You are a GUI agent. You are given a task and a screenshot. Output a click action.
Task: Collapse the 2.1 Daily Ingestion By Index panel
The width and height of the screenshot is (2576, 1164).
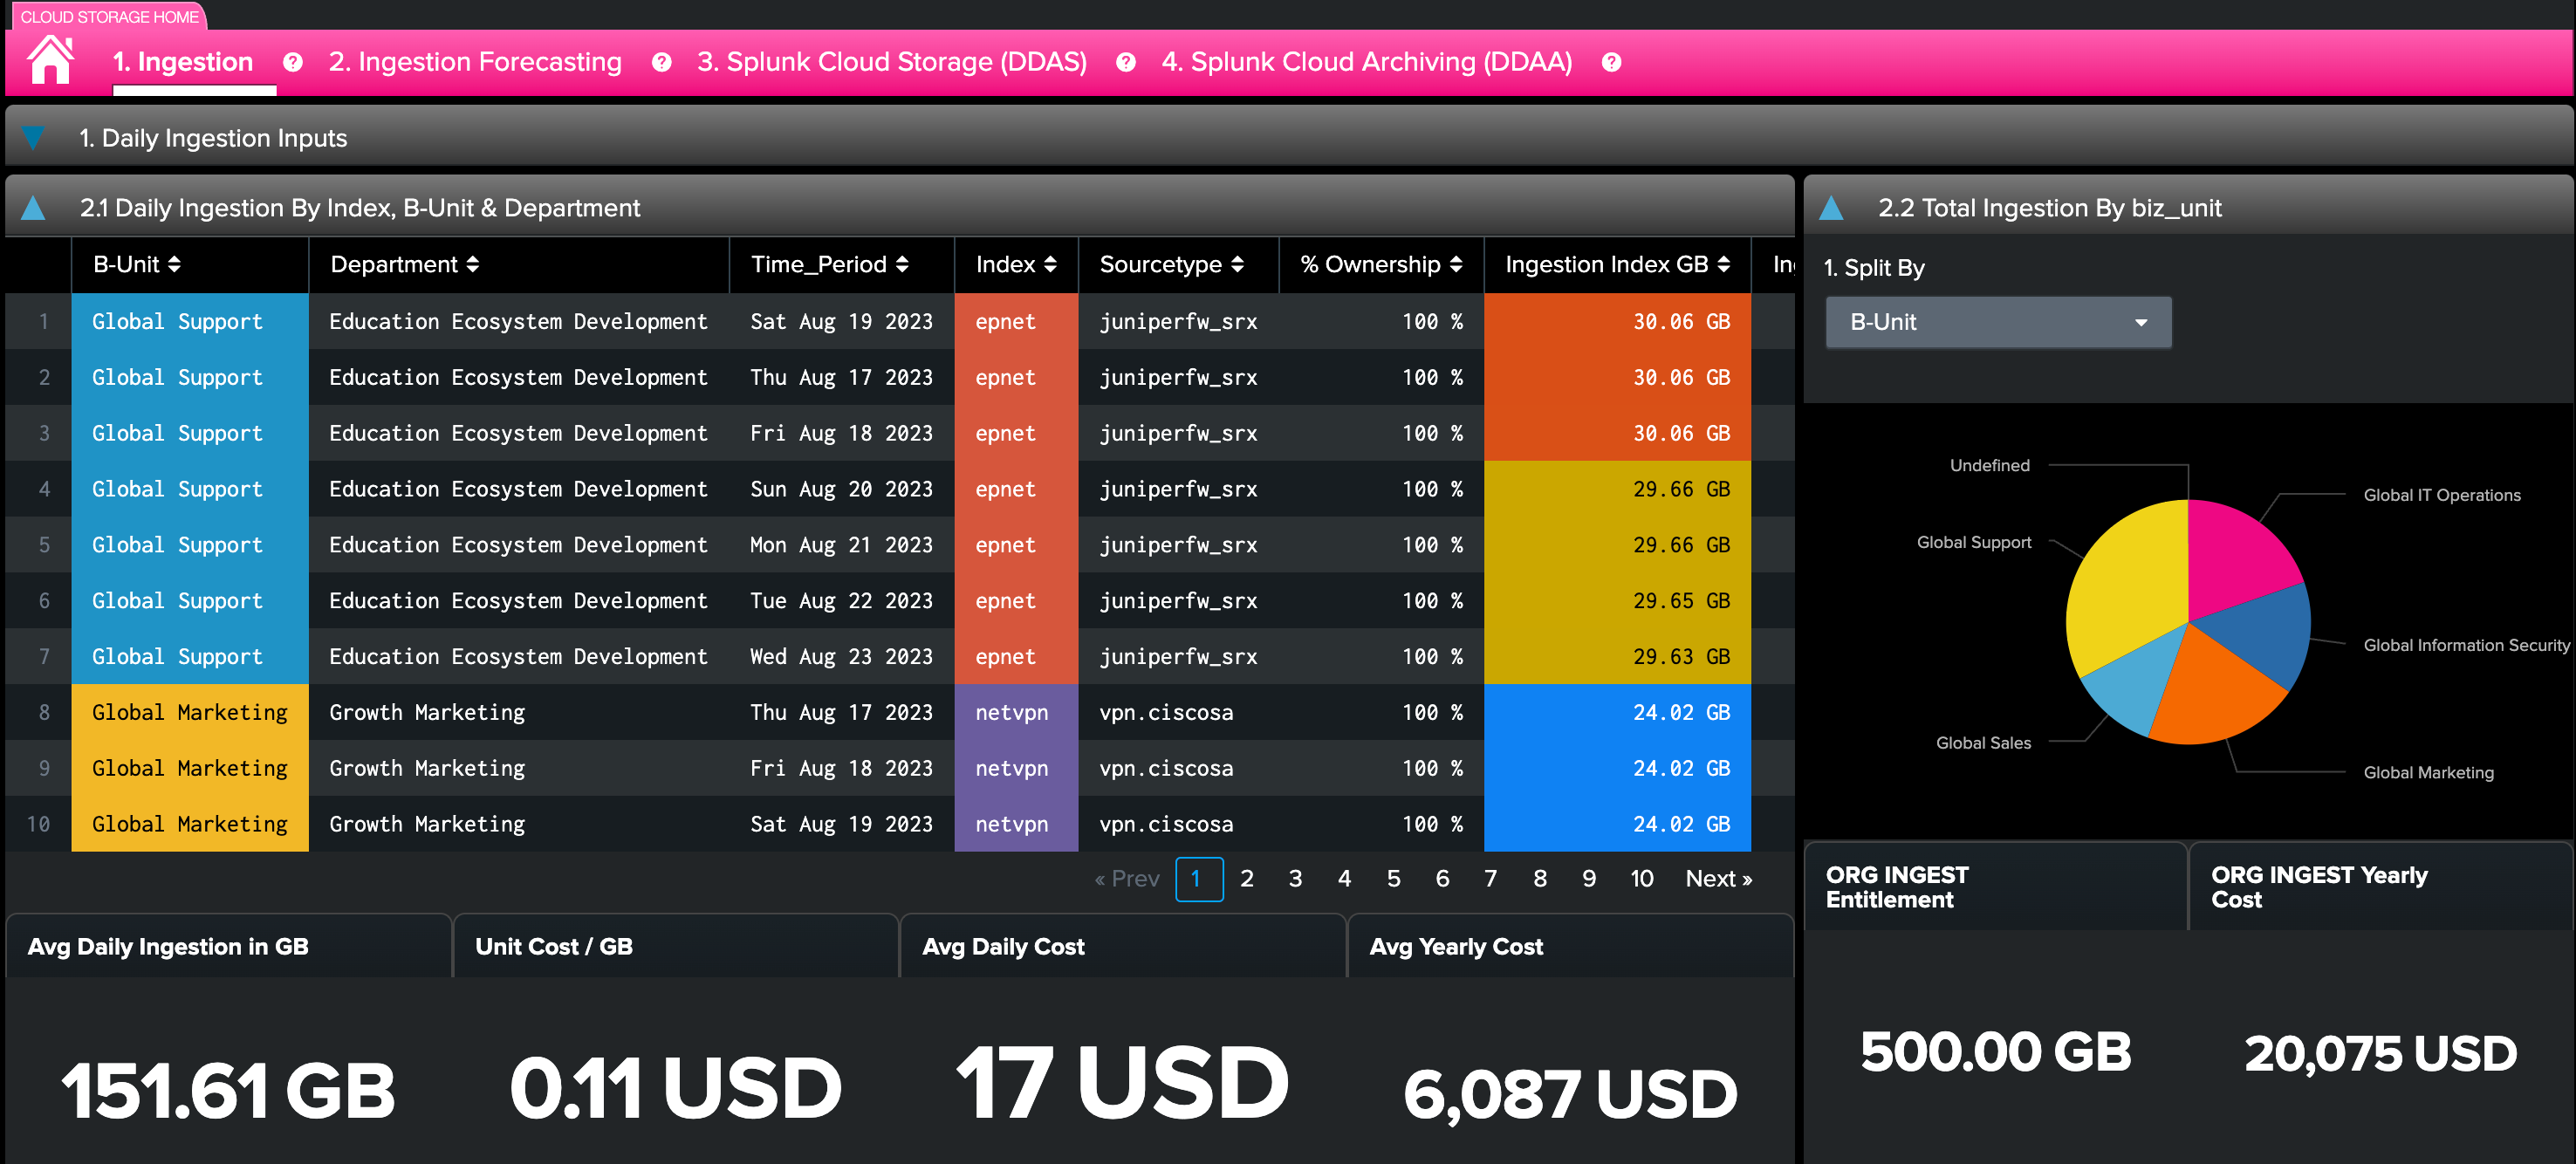click(x=33, y=207)
